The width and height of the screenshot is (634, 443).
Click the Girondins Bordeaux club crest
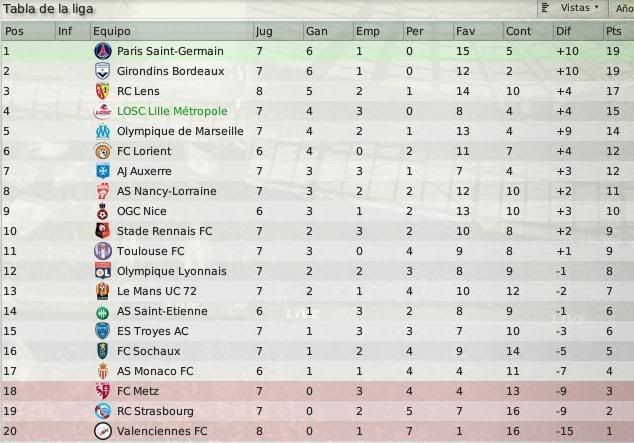pyautogui.click(x=103, y=71)
